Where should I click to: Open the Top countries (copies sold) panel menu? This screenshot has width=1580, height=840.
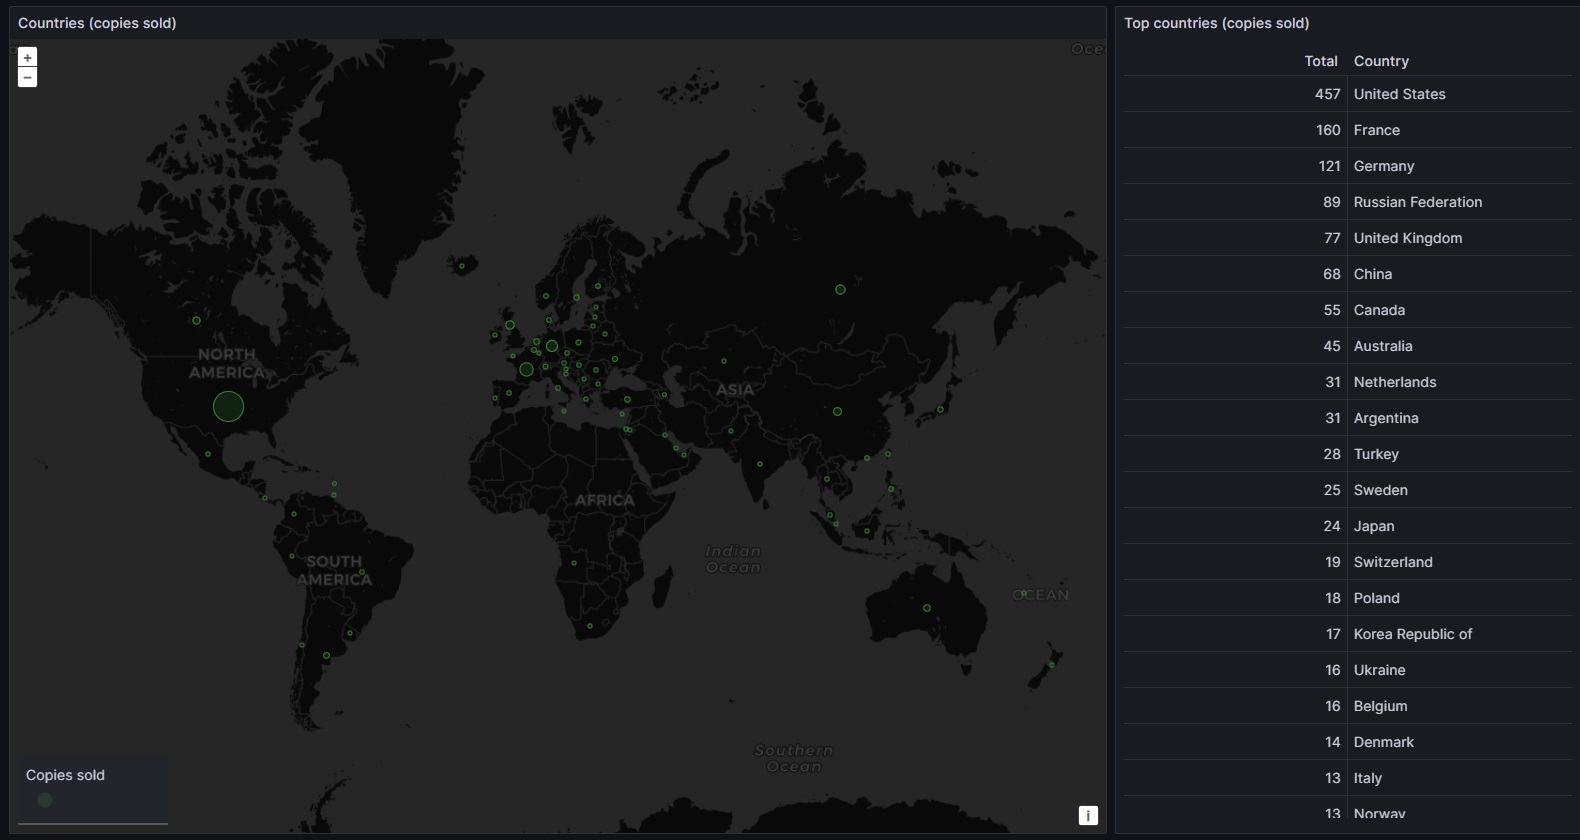[x=1216, y=23]
